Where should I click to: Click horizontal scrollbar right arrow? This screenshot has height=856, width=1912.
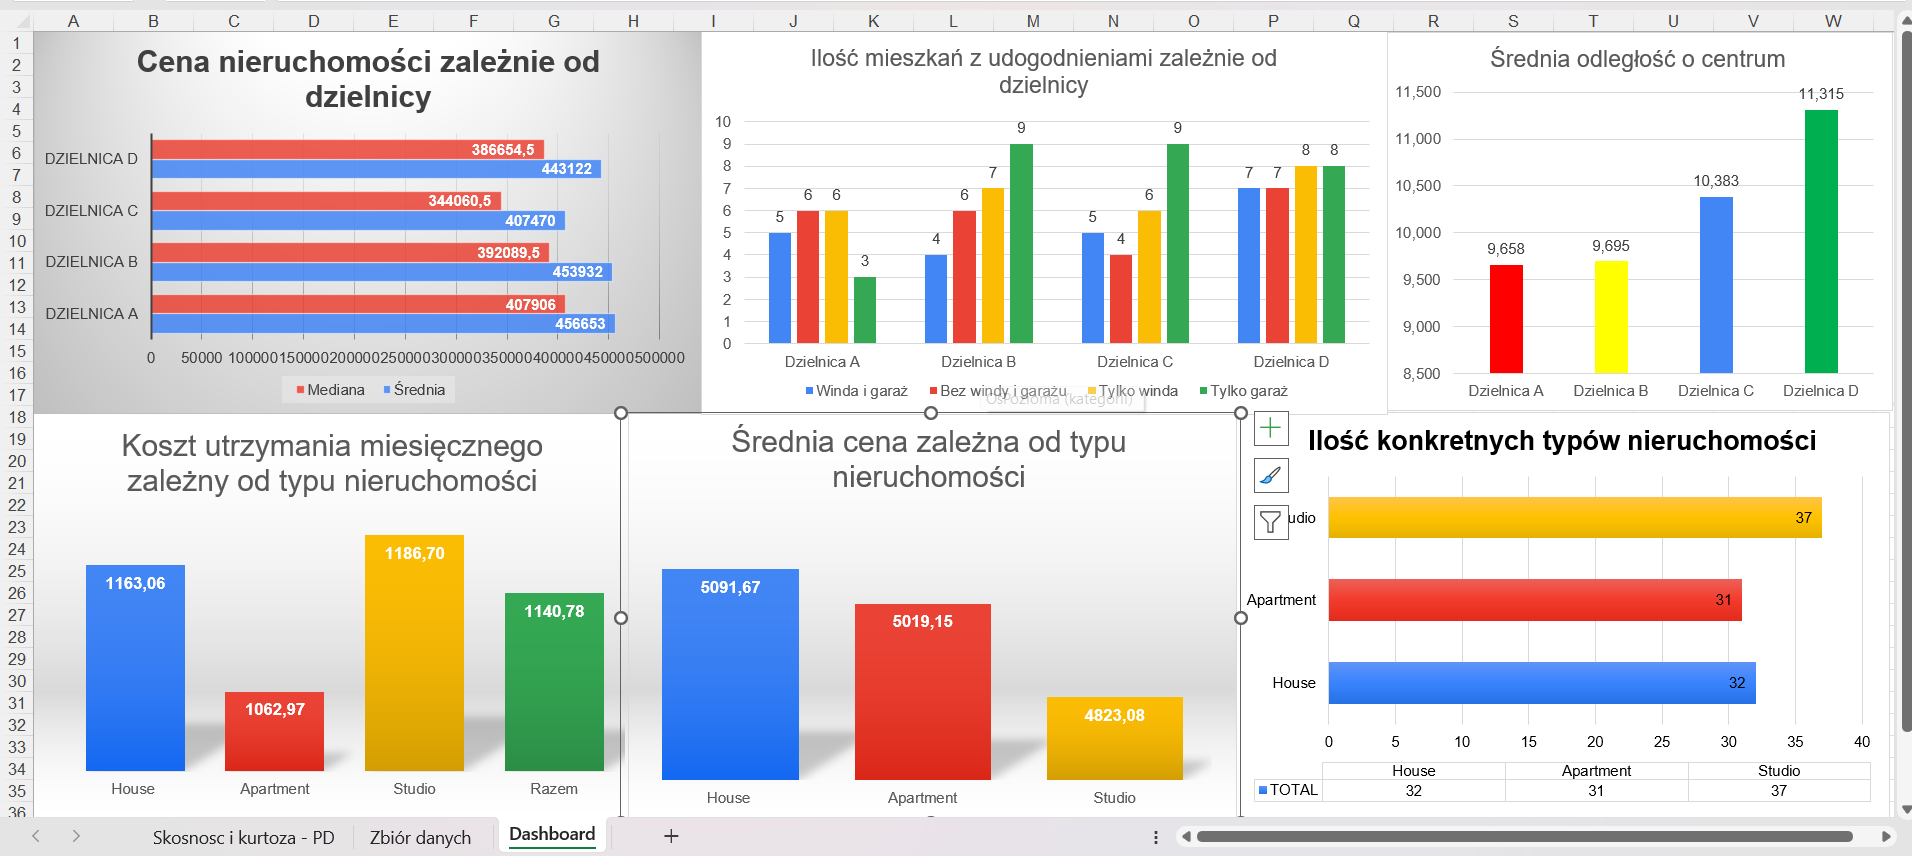1886,837
